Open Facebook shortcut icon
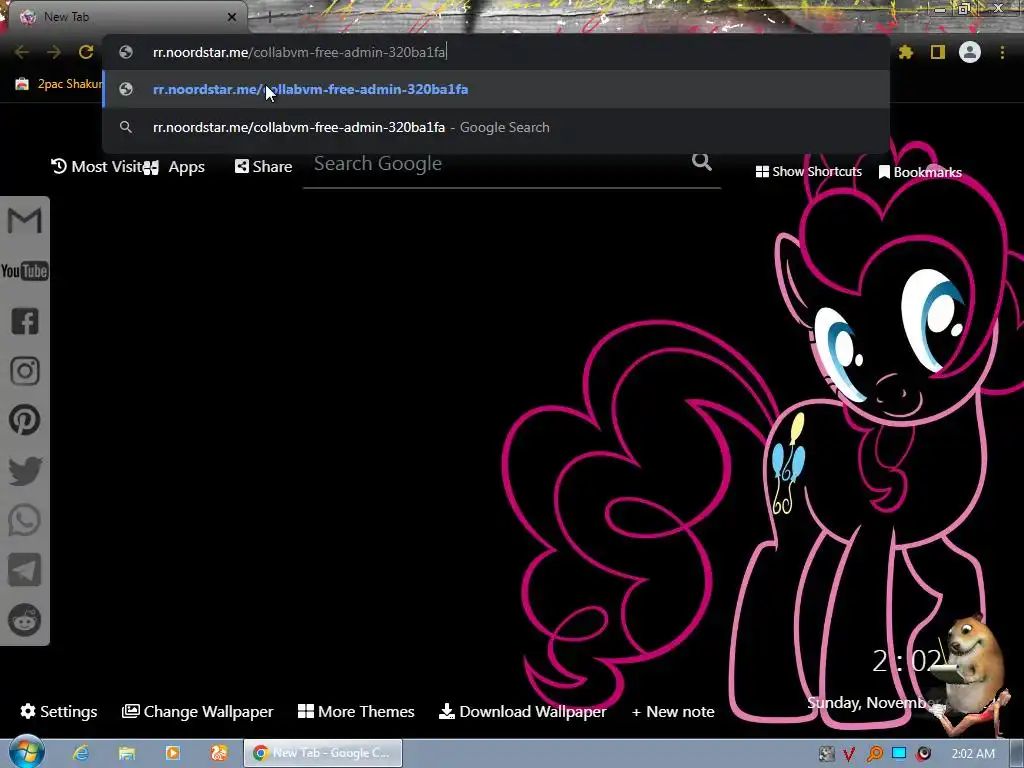 click(25, 321)
